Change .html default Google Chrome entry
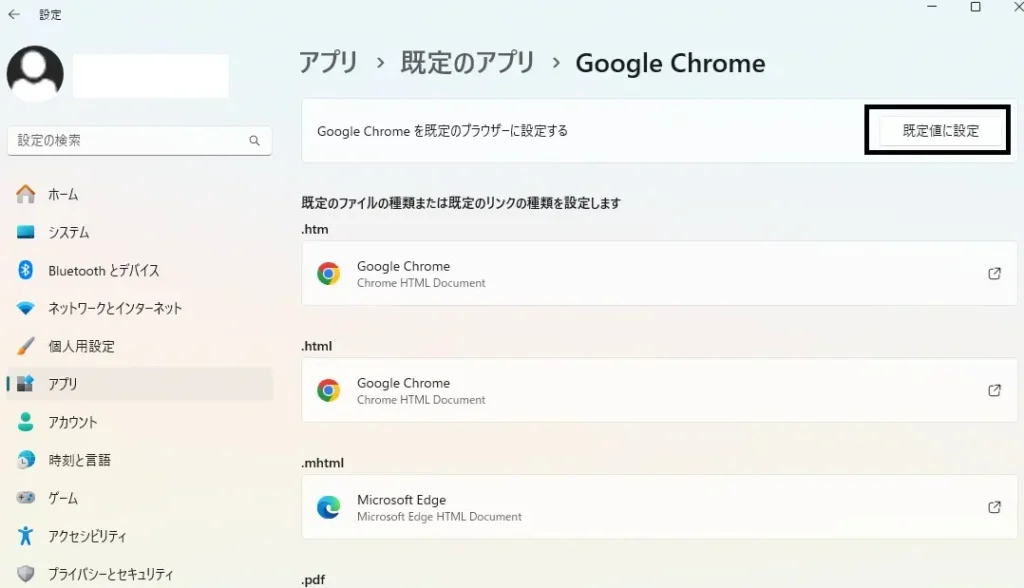1024x588 pixels. tap(659, 390)
